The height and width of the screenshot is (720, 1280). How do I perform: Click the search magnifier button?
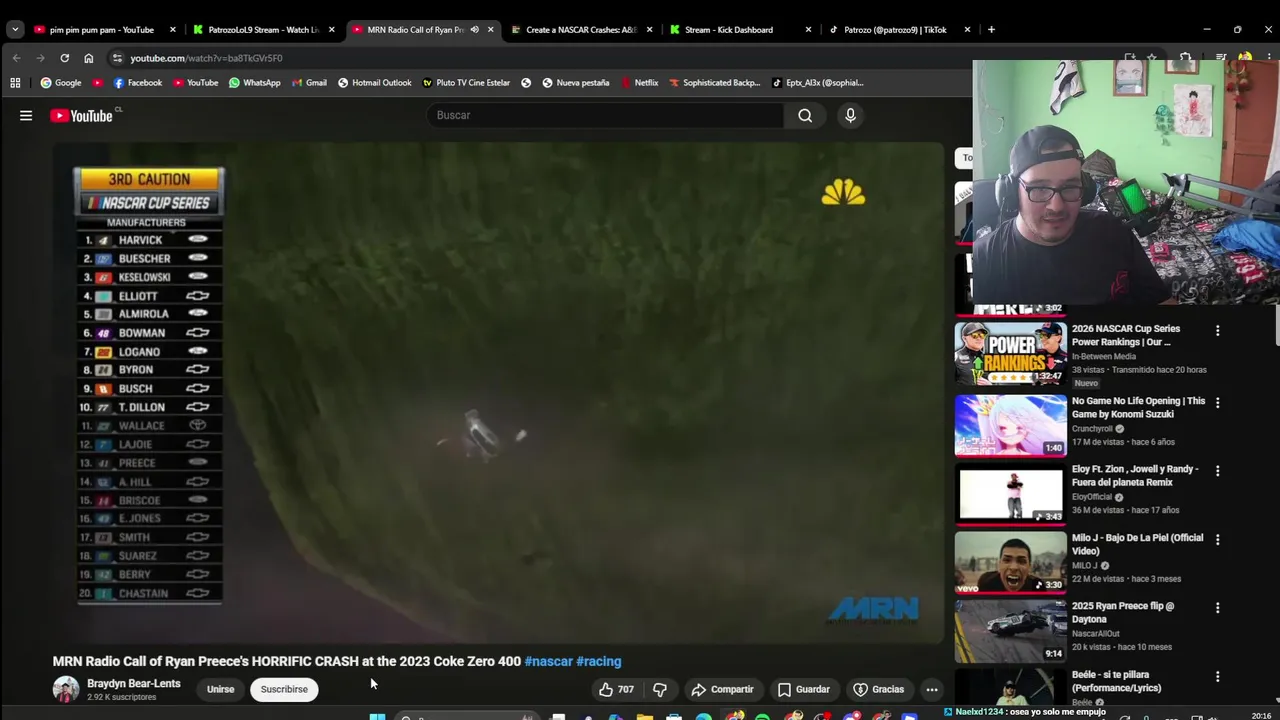(x=805, y=115)
